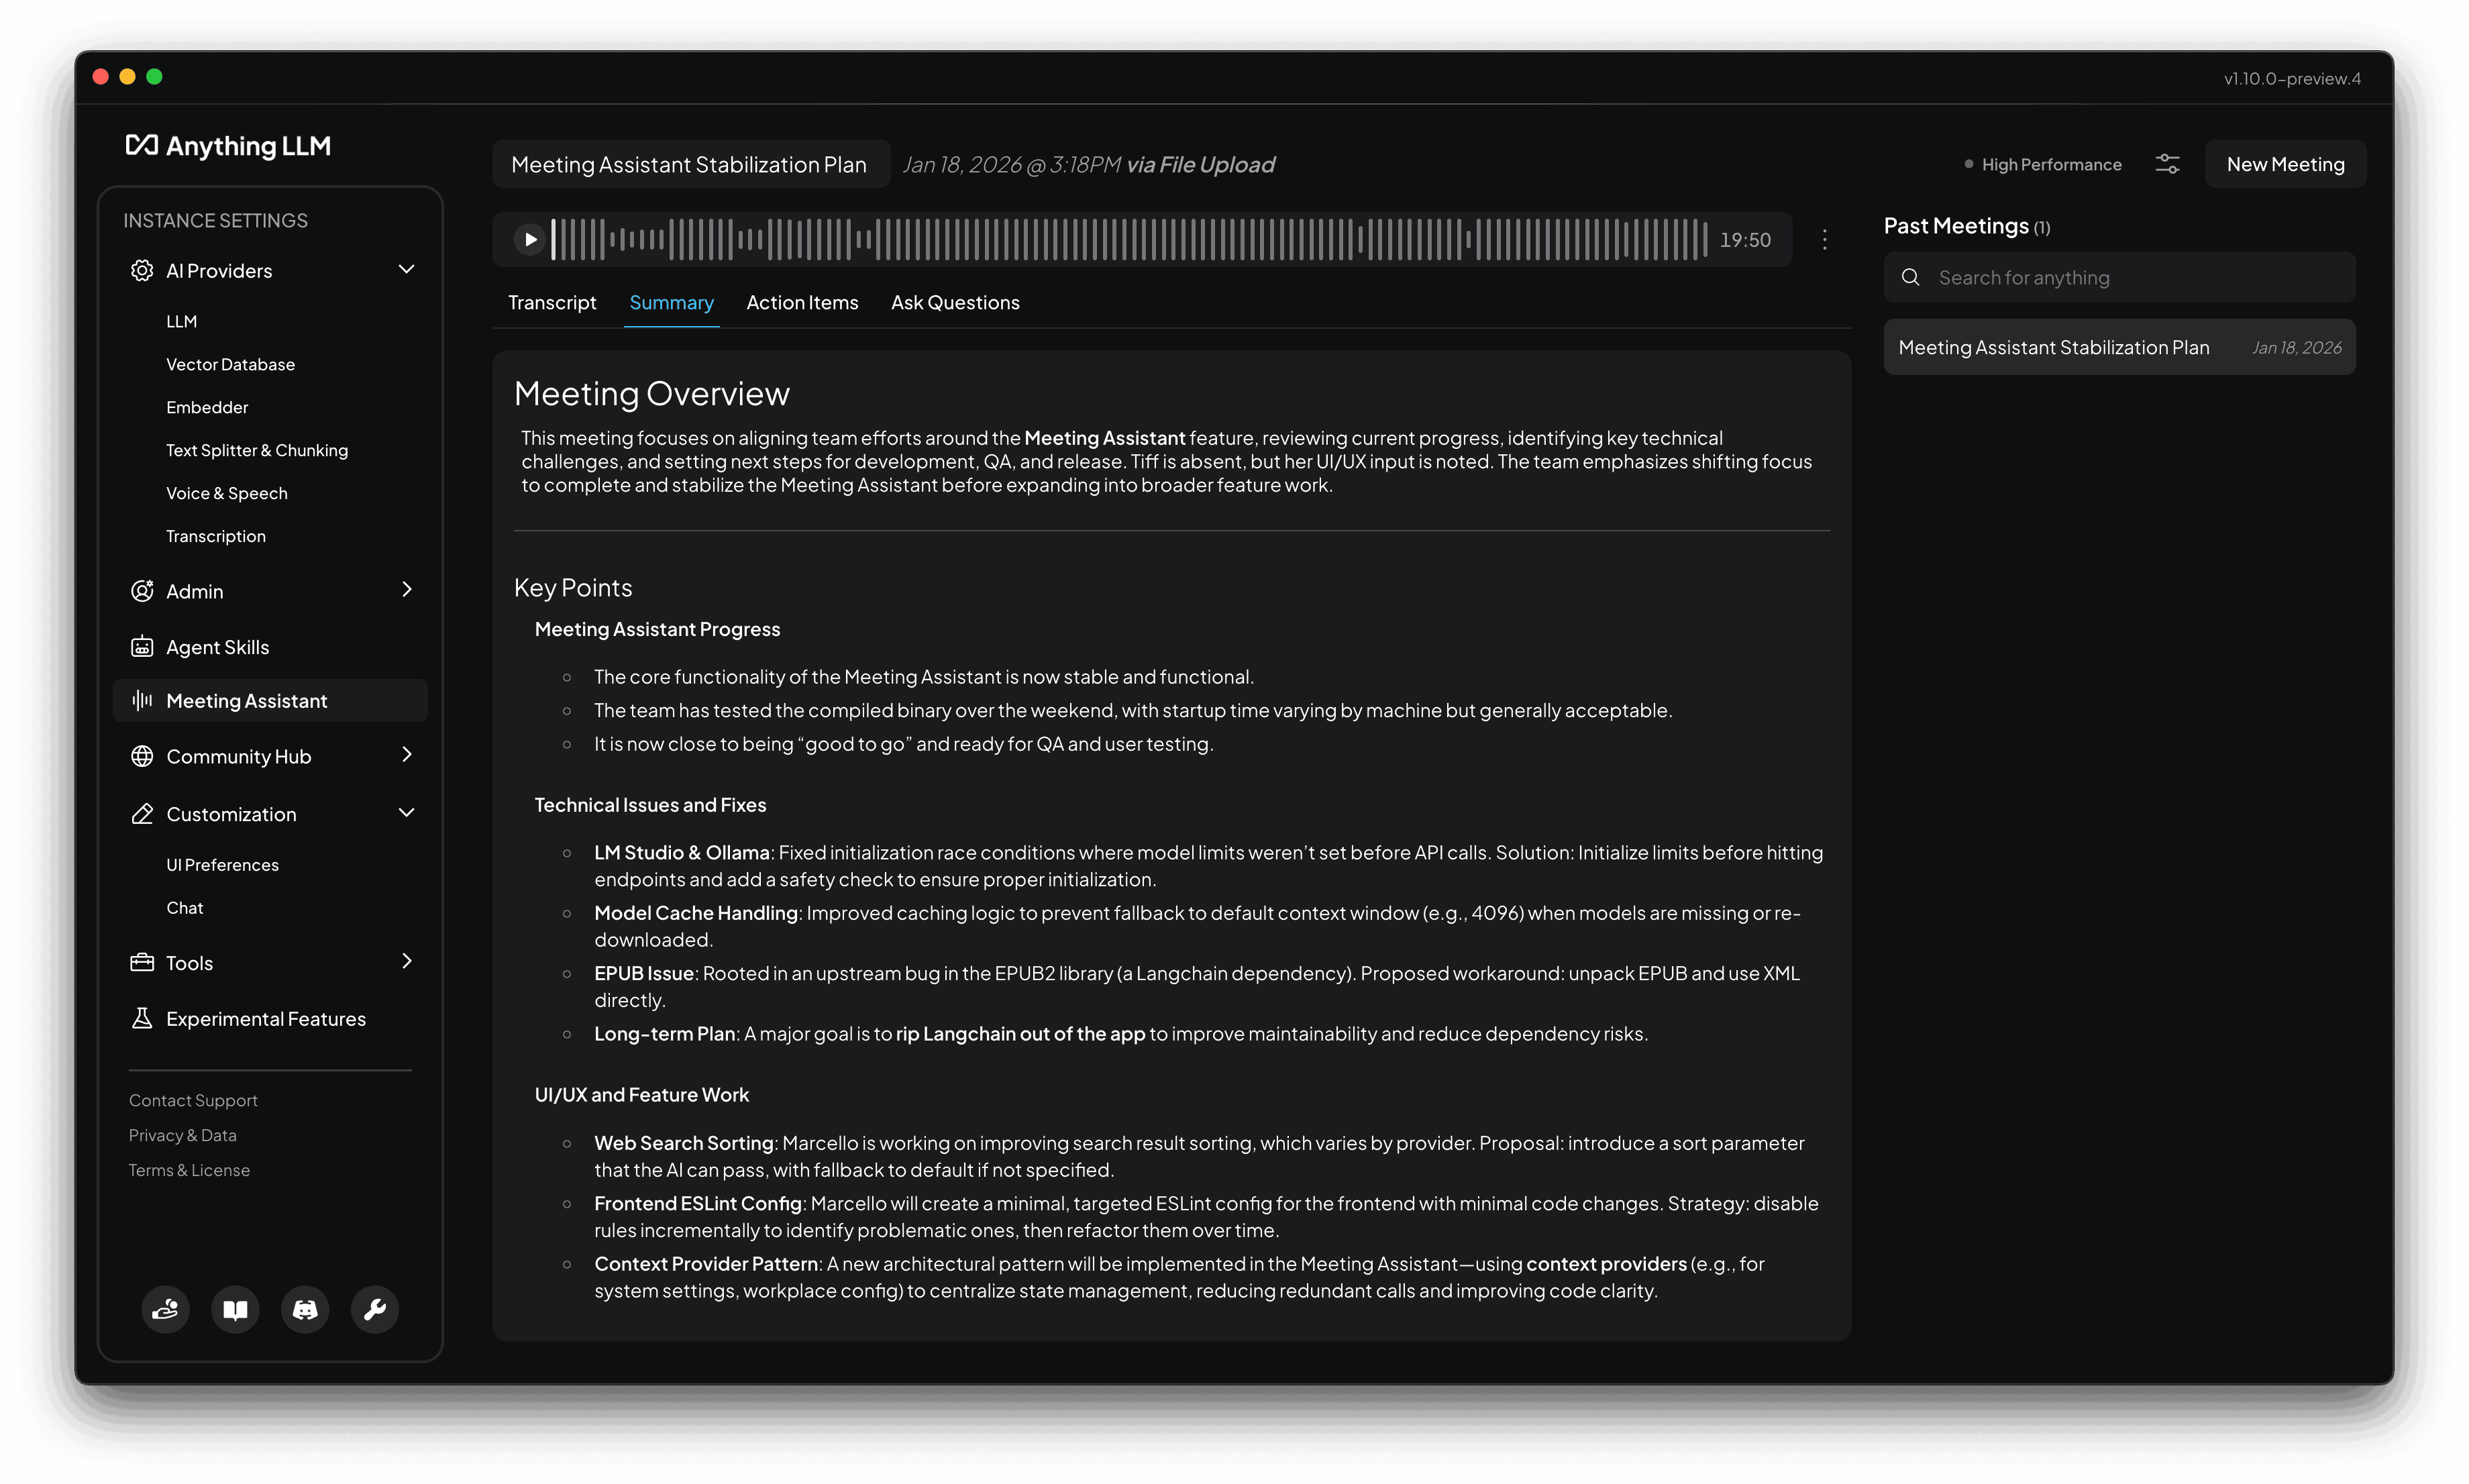
Task: Open the Privacy & Data link
Action: (182, 1135)
